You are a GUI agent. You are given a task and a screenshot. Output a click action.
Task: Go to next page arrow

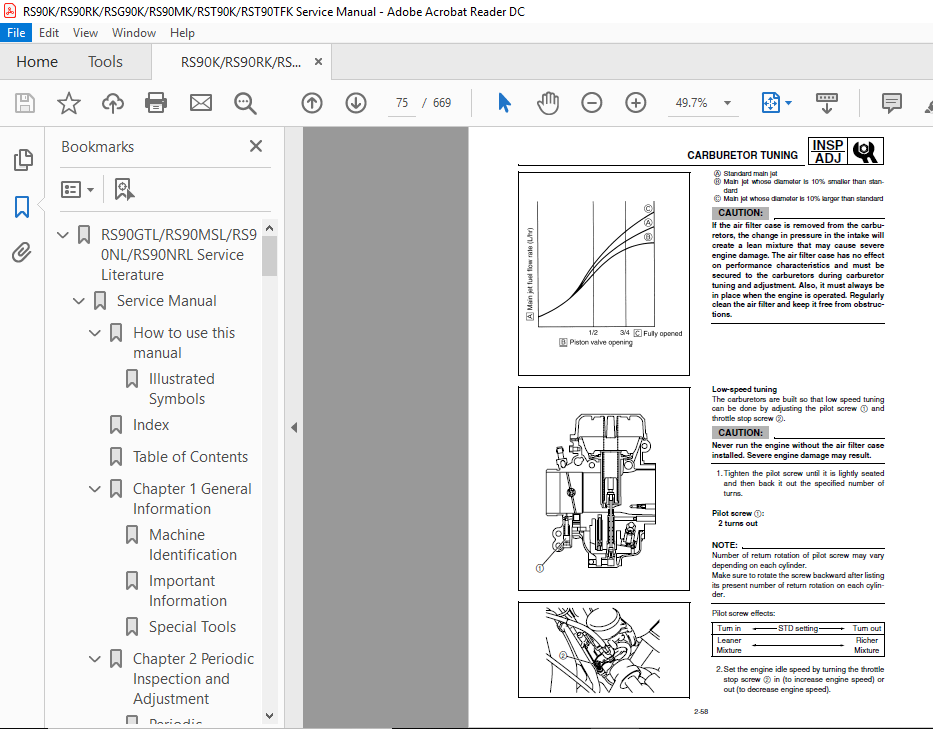(x=356, y=103)
